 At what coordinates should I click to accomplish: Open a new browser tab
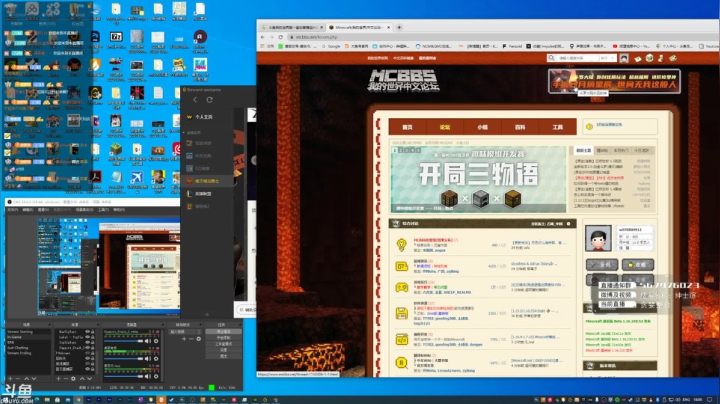[399, 27]
